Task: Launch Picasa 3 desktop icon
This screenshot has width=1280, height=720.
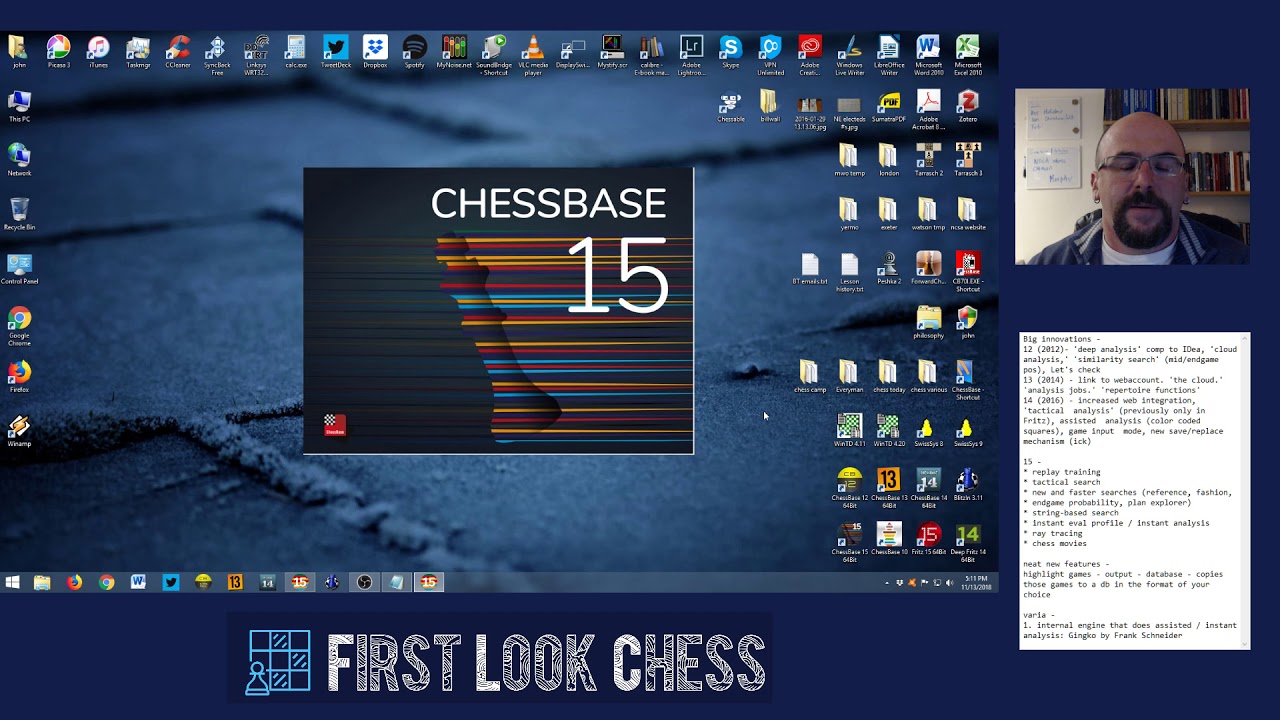Action: pos(58,52)
